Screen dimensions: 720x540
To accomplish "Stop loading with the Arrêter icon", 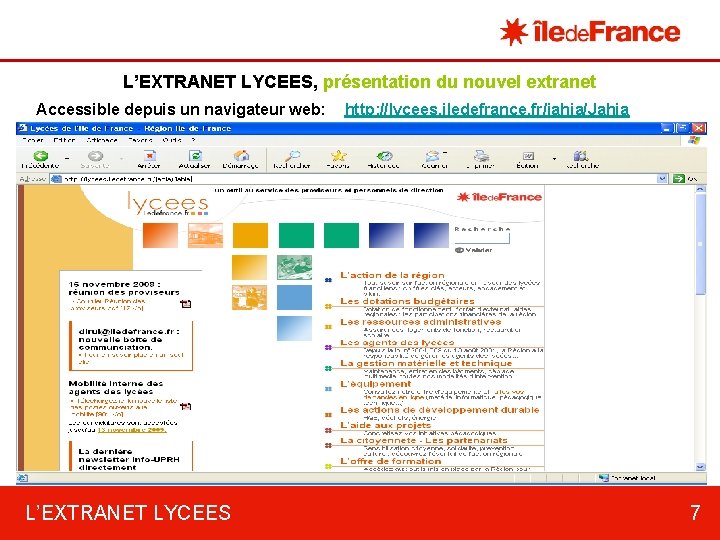I will (149, 156).
